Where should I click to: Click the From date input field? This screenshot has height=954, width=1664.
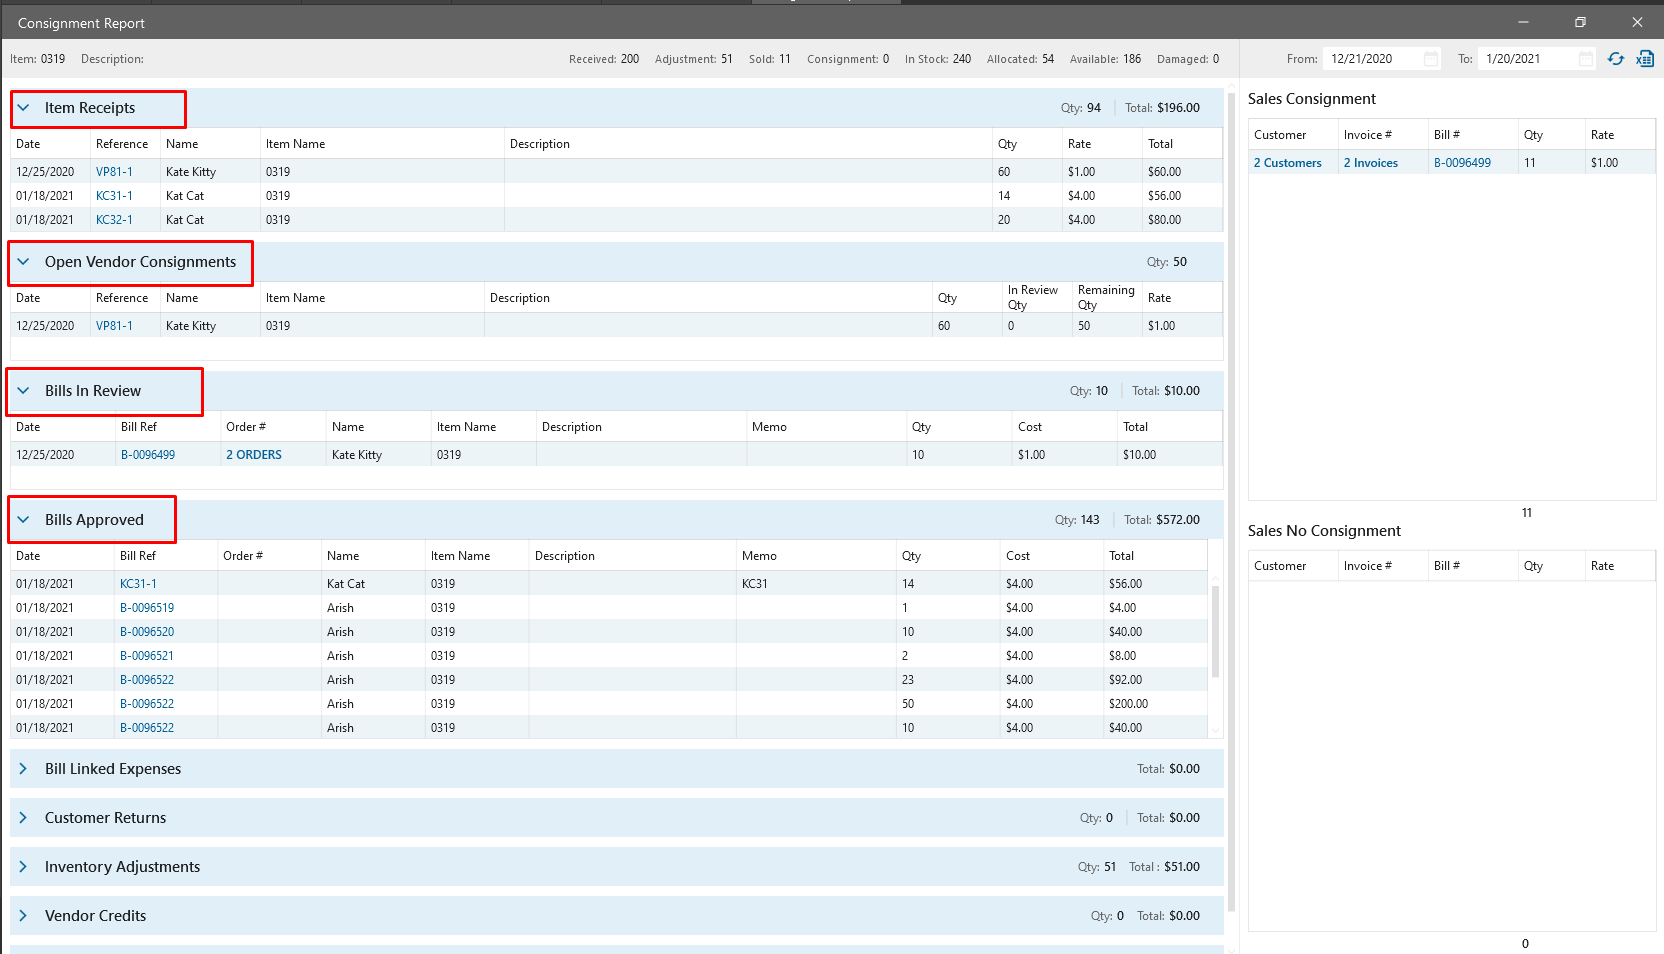click(x=1370, y=59)
